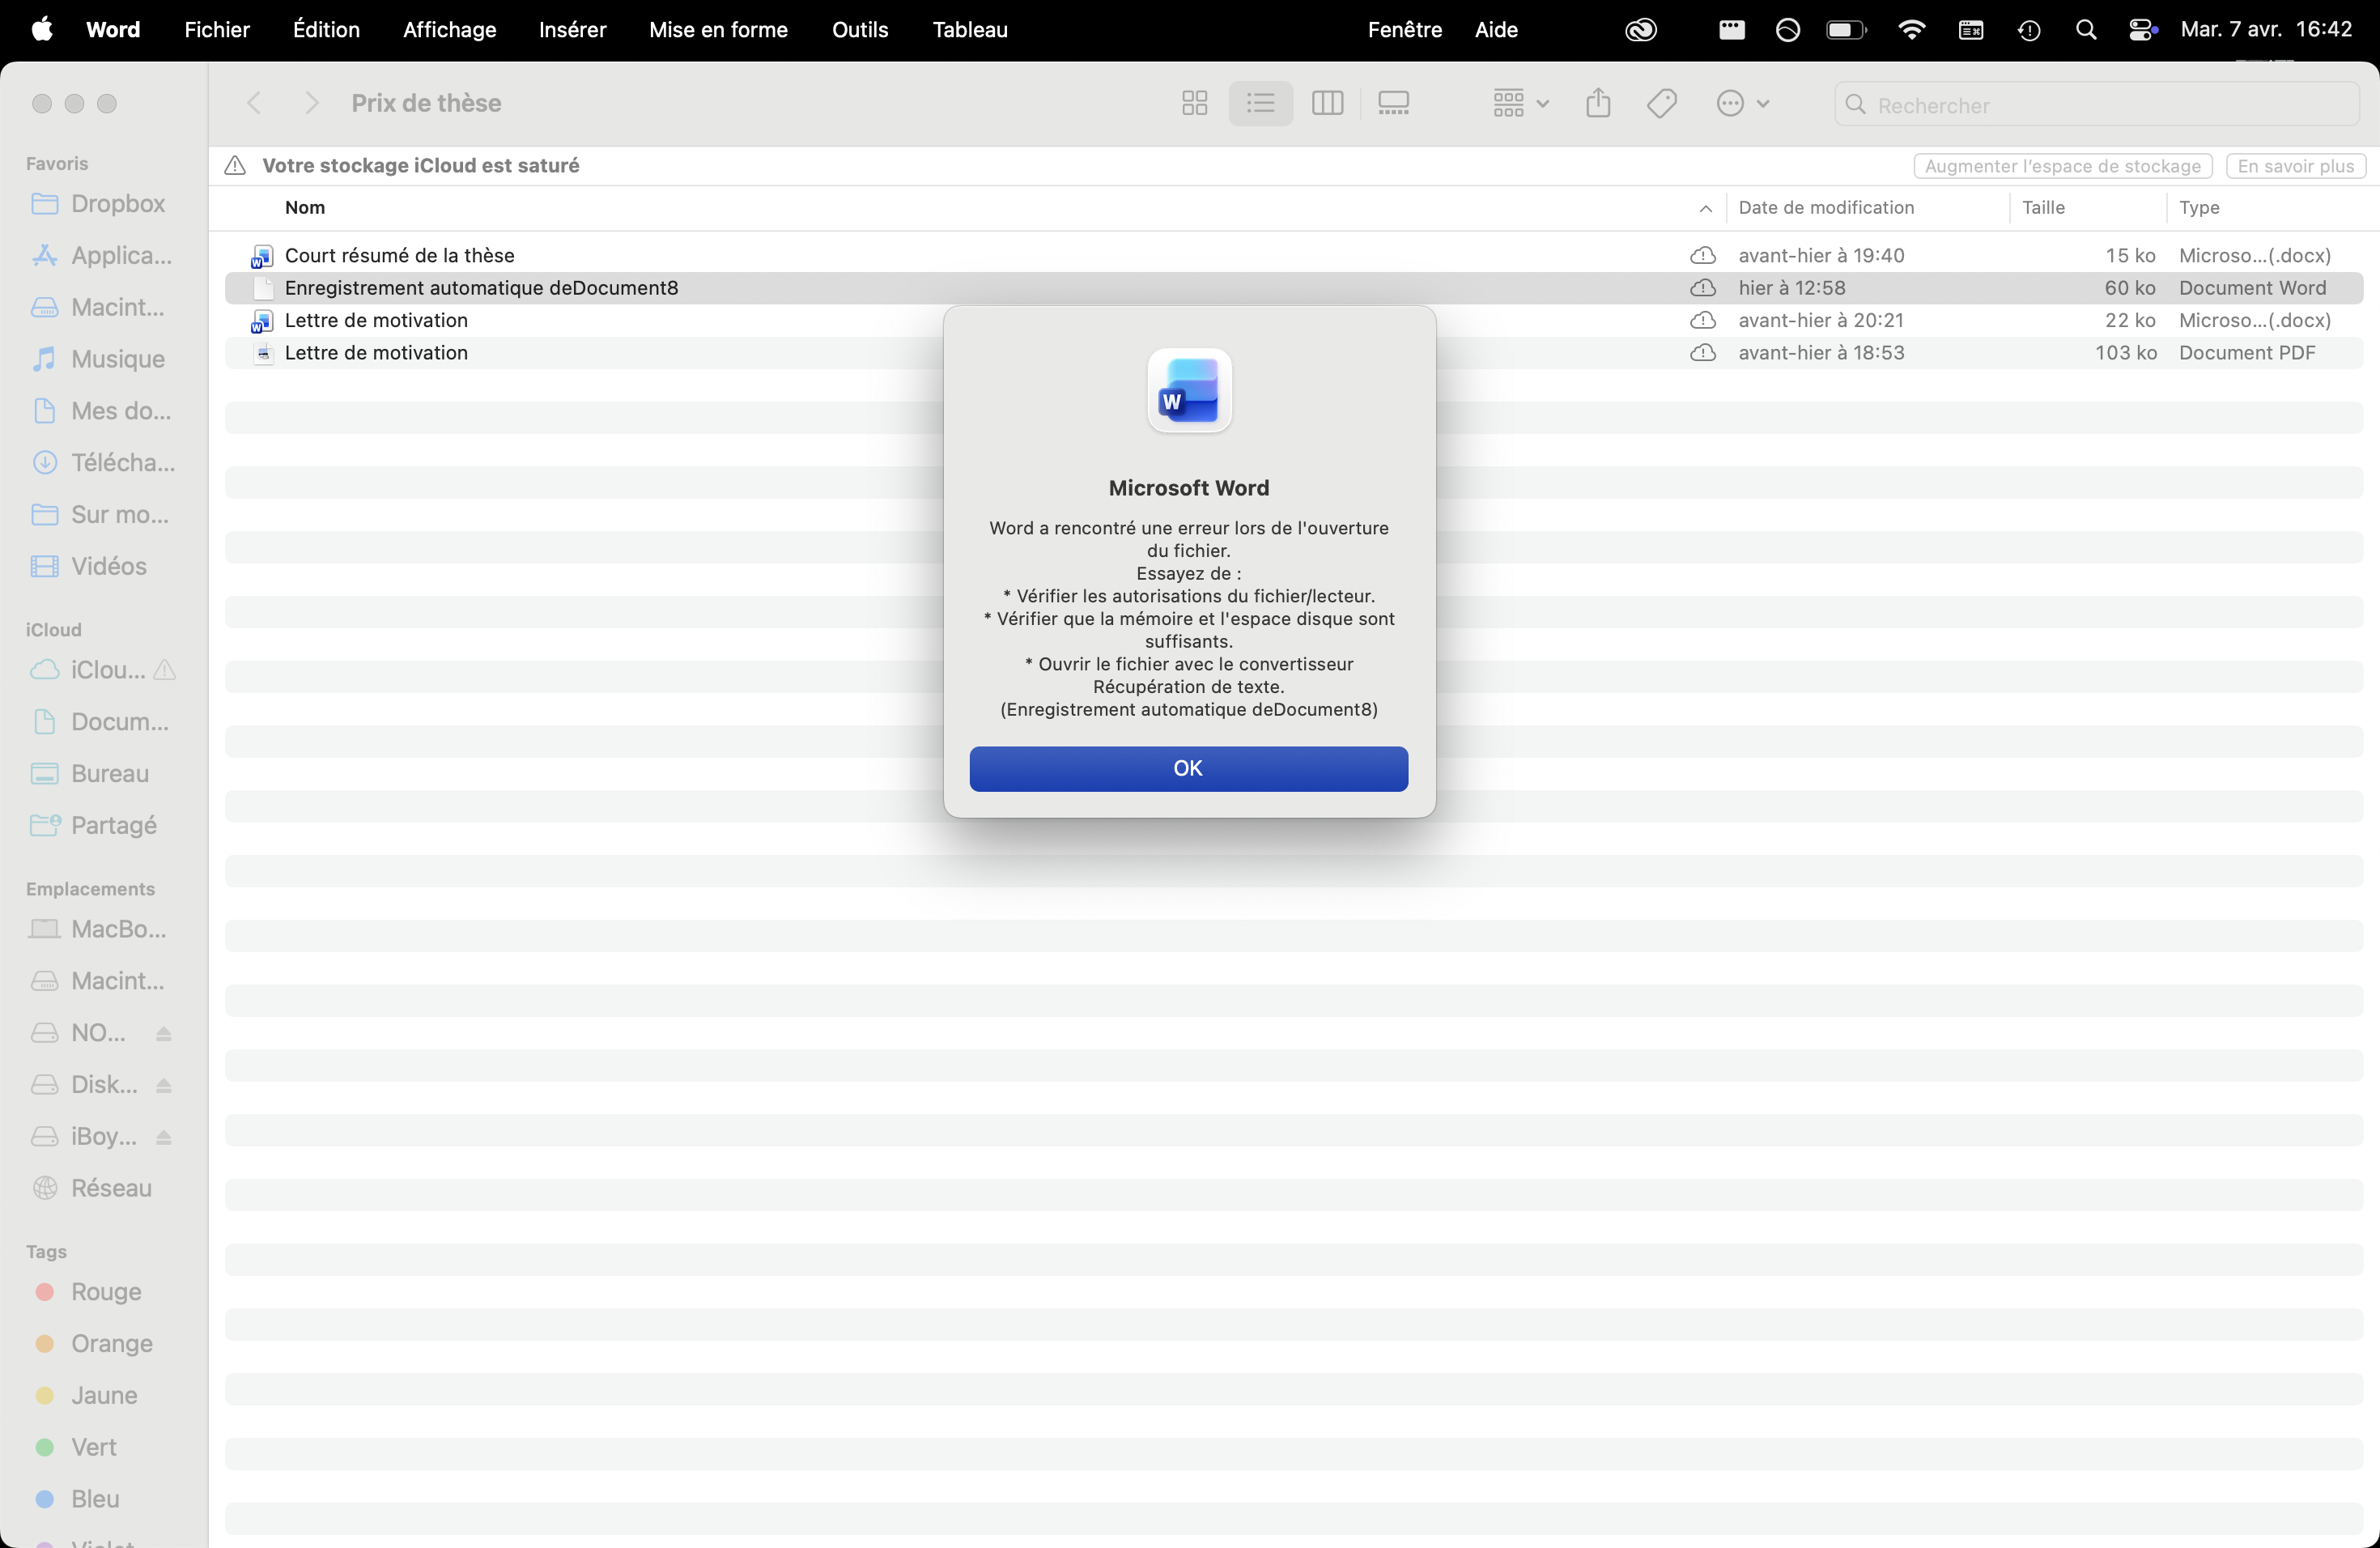Screen dimensions: 2380x1548
Task: Filter by the Orange tag
Action: [x=94, y=1344]
